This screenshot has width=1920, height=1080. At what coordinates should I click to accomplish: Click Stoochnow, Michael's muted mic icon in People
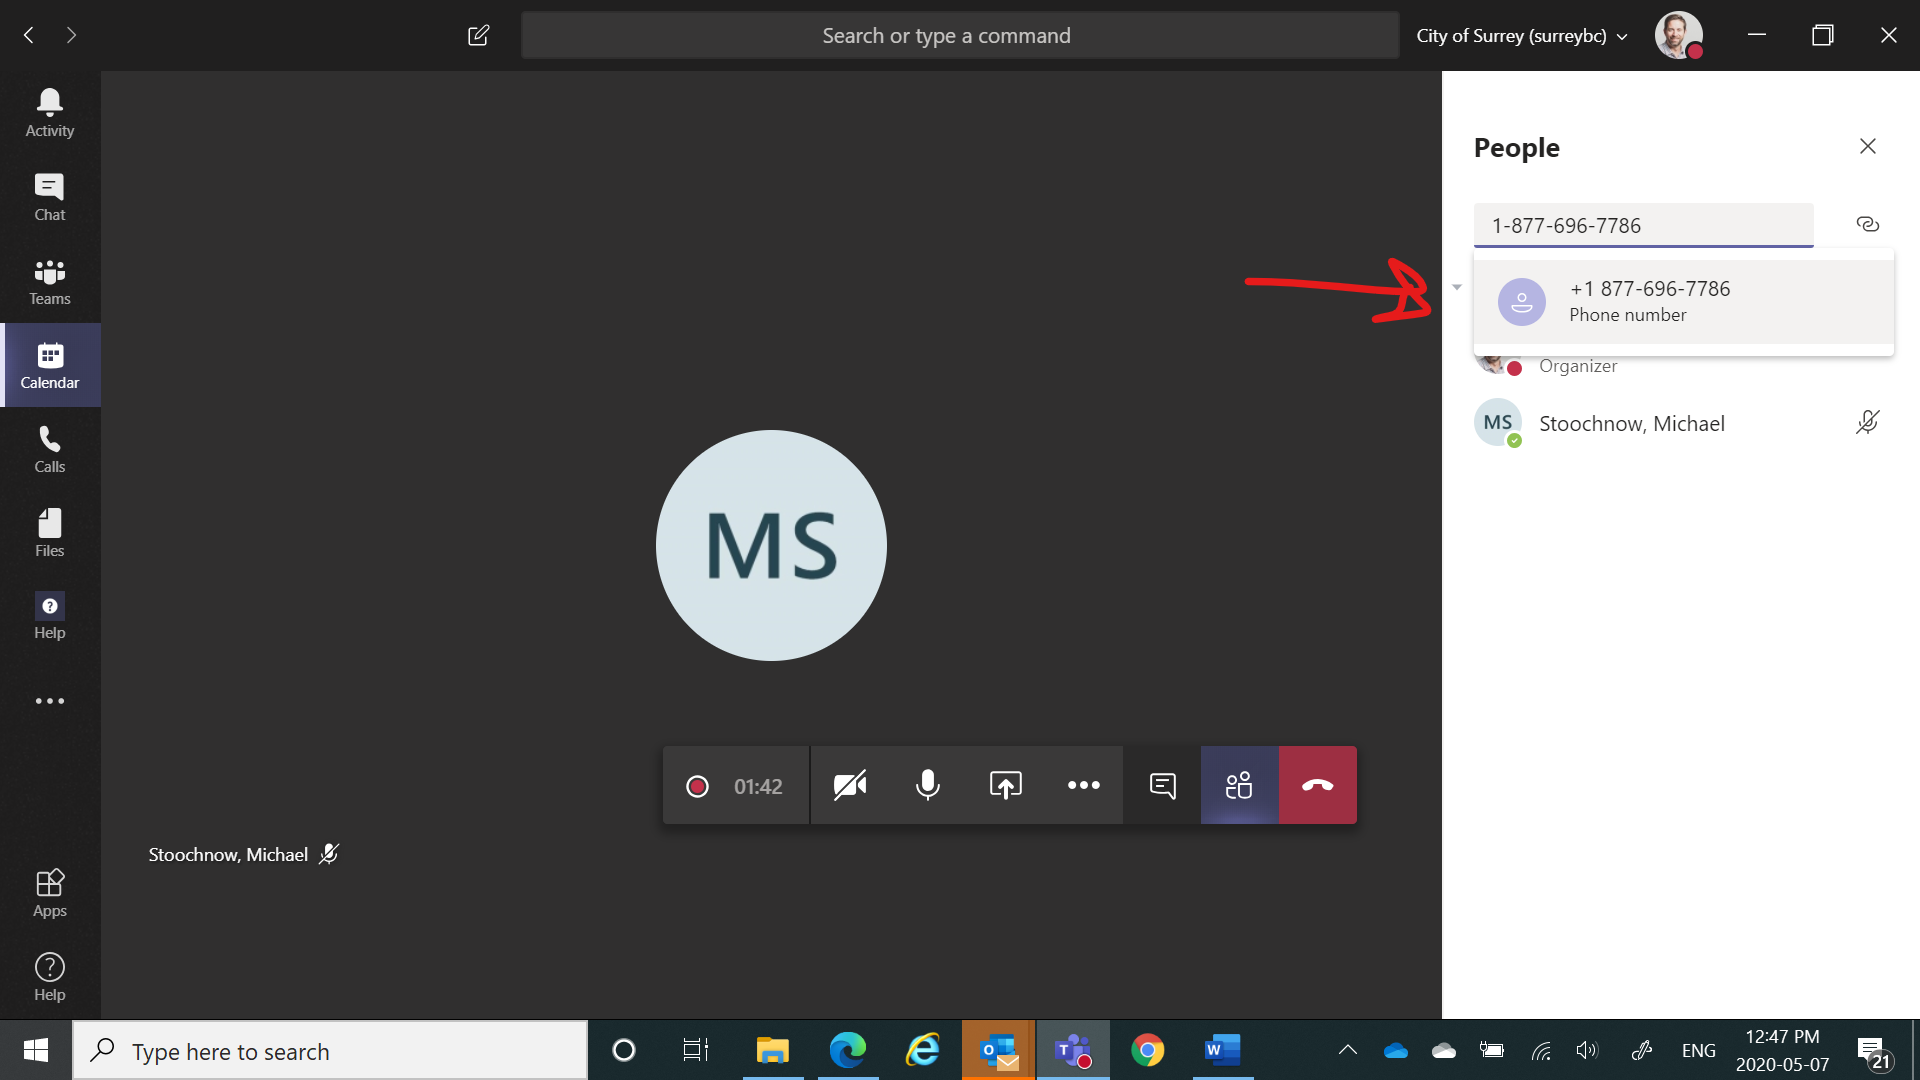[x=1867, y=422]
